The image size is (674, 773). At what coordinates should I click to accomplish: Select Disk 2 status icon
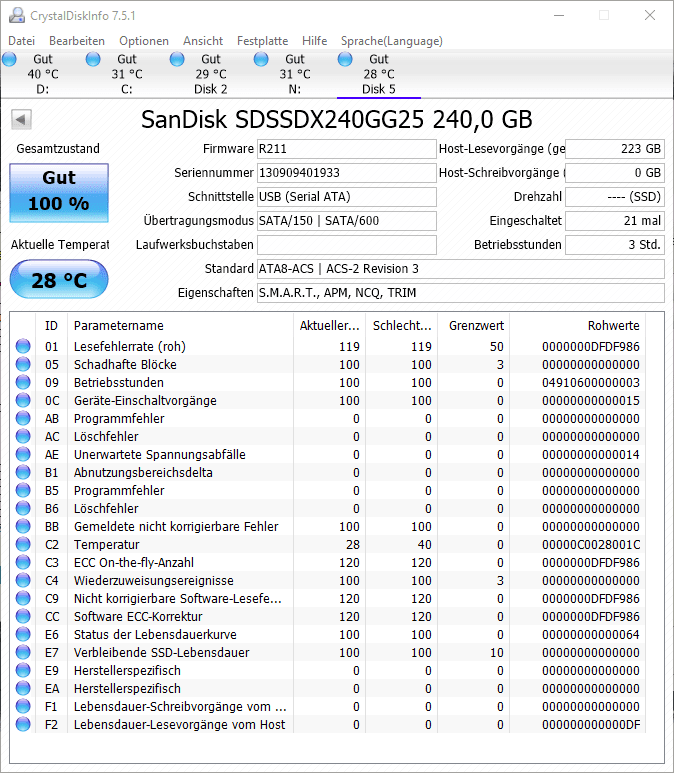pyautogui.click(x=177, y=59)
